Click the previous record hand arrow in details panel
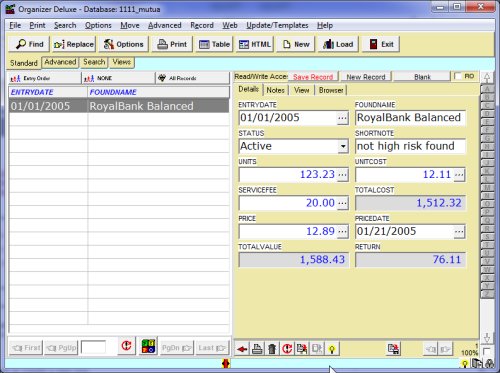The height and width of the screenshot is (373, 500). tap(430, 349)
